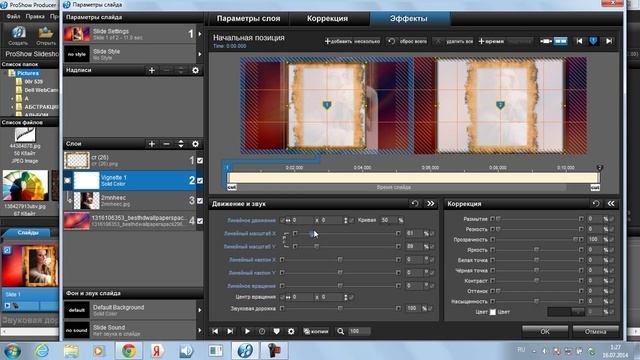Jump to the next keyframe in header

(609, 41)
